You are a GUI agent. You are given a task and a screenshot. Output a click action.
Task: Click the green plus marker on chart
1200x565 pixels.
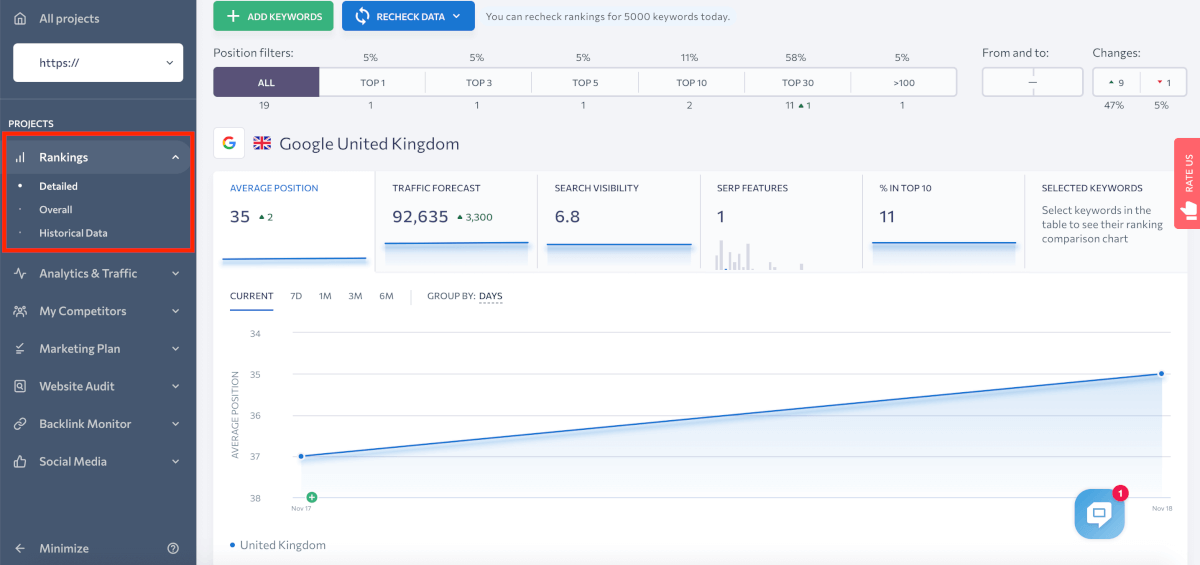(312, 497)
